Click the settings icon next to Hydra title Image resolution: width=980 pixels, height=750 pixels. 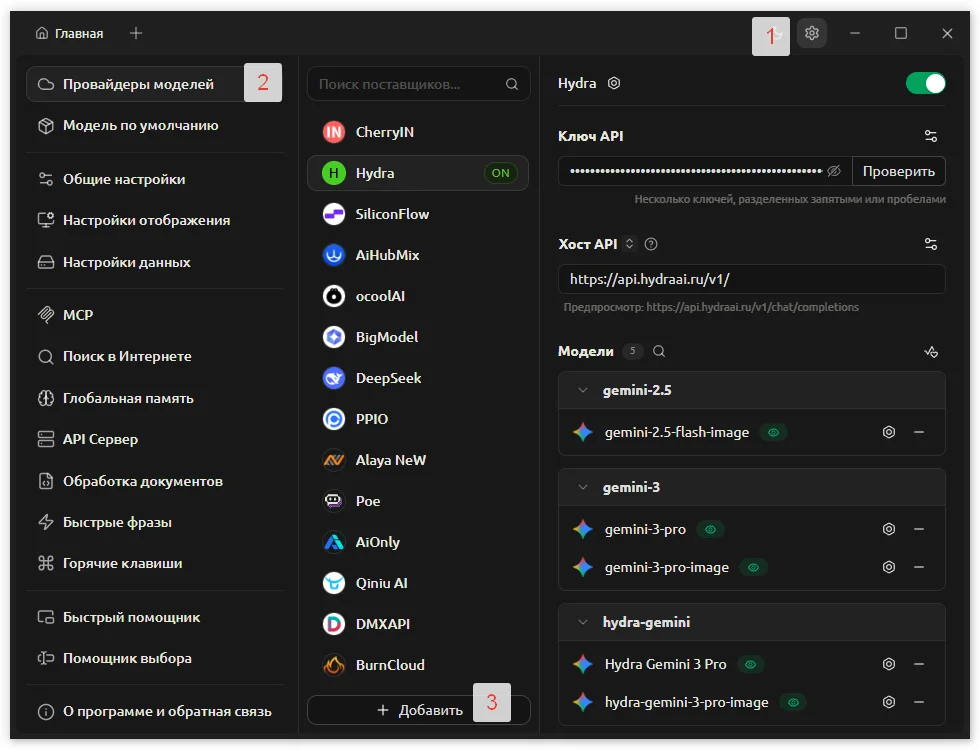[614, 84]
